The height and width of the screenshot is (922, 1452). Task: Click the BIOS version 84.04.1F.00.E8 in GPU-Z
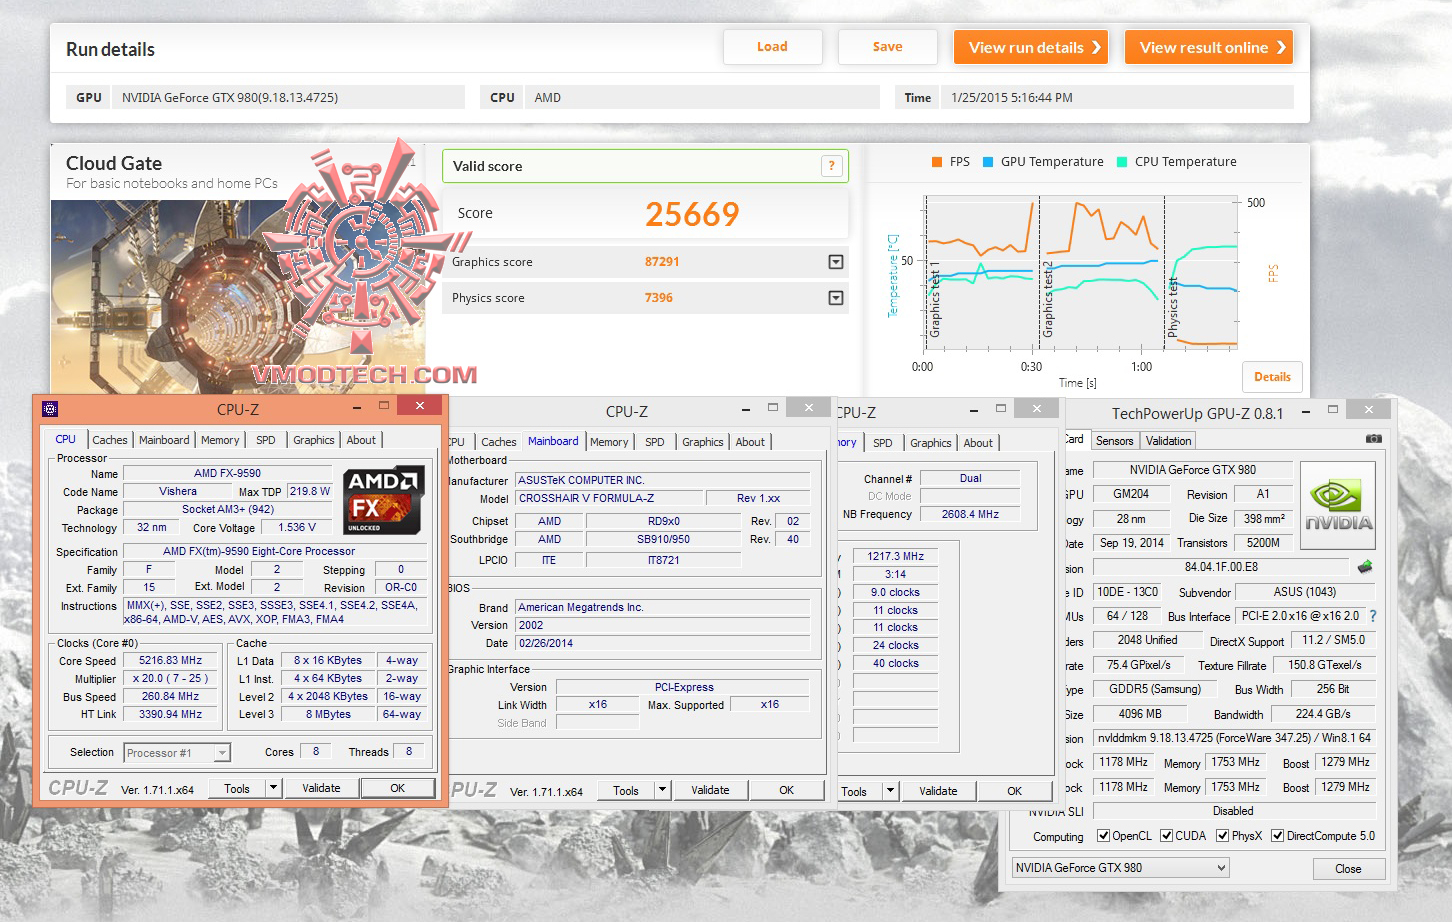point(1221,567)
